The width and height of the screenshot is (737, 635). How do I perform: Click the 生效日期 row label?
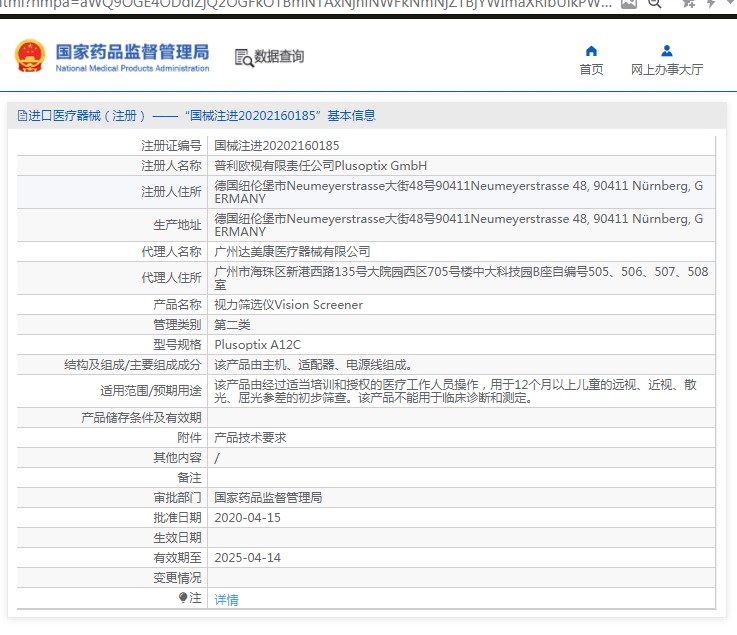point(177,538)
